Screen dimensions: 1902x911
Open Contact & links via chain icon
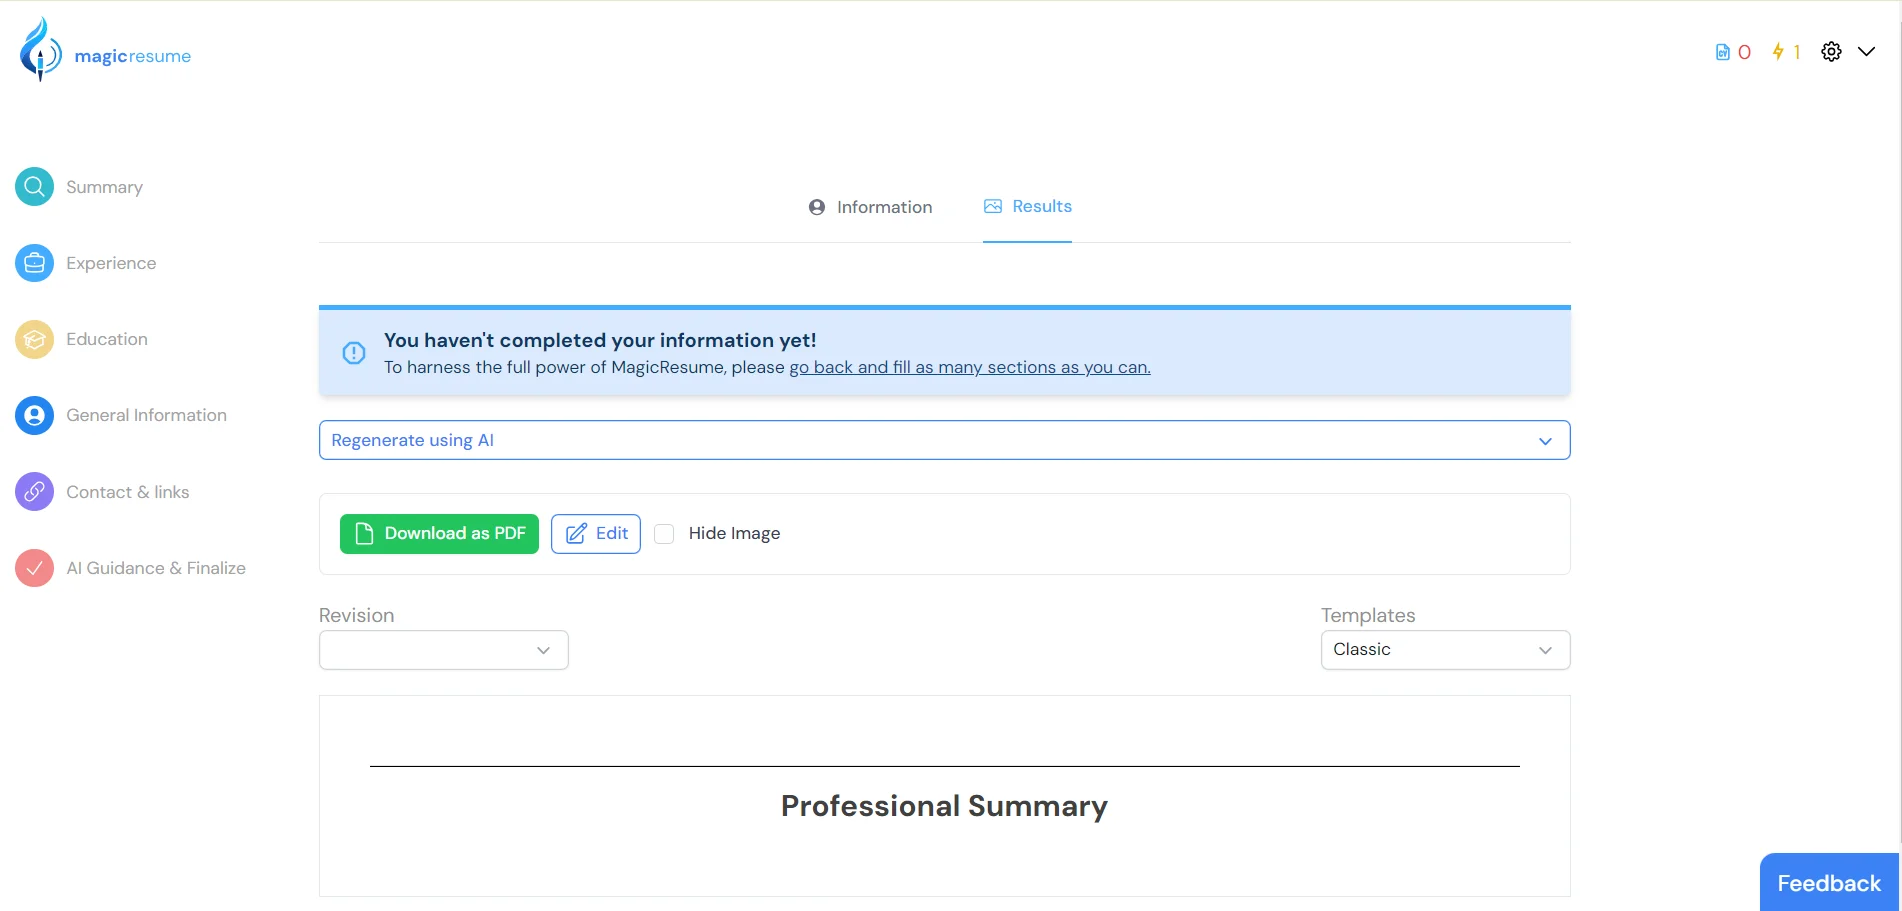tap(34, 492)
